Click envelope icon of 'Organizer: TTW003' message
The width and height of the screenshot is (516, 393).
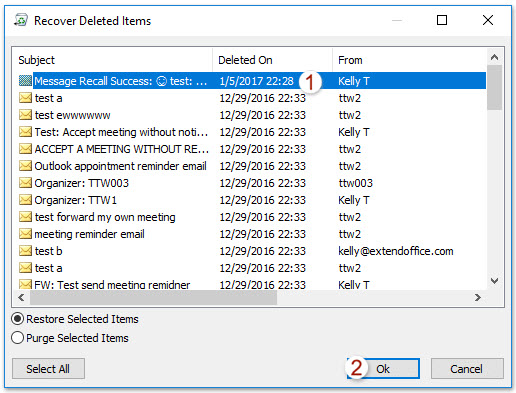[x=25, y=183]
